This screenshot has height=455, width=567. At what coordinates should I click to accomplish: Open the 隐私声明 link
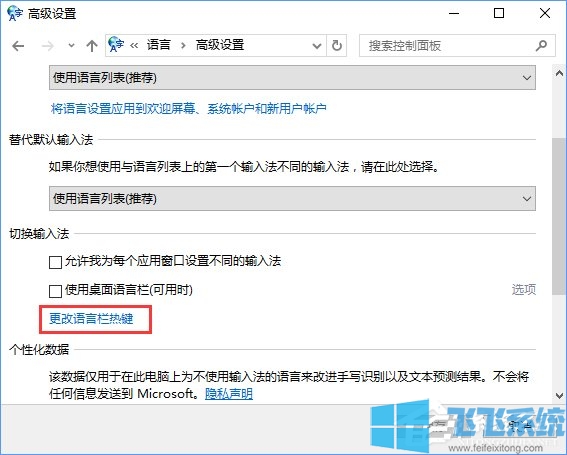click(x=229, y=393)
